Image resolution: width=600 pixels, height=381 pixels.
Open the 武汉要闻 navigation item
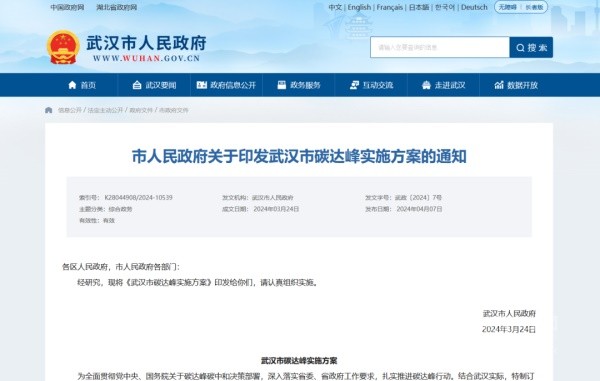155,85
